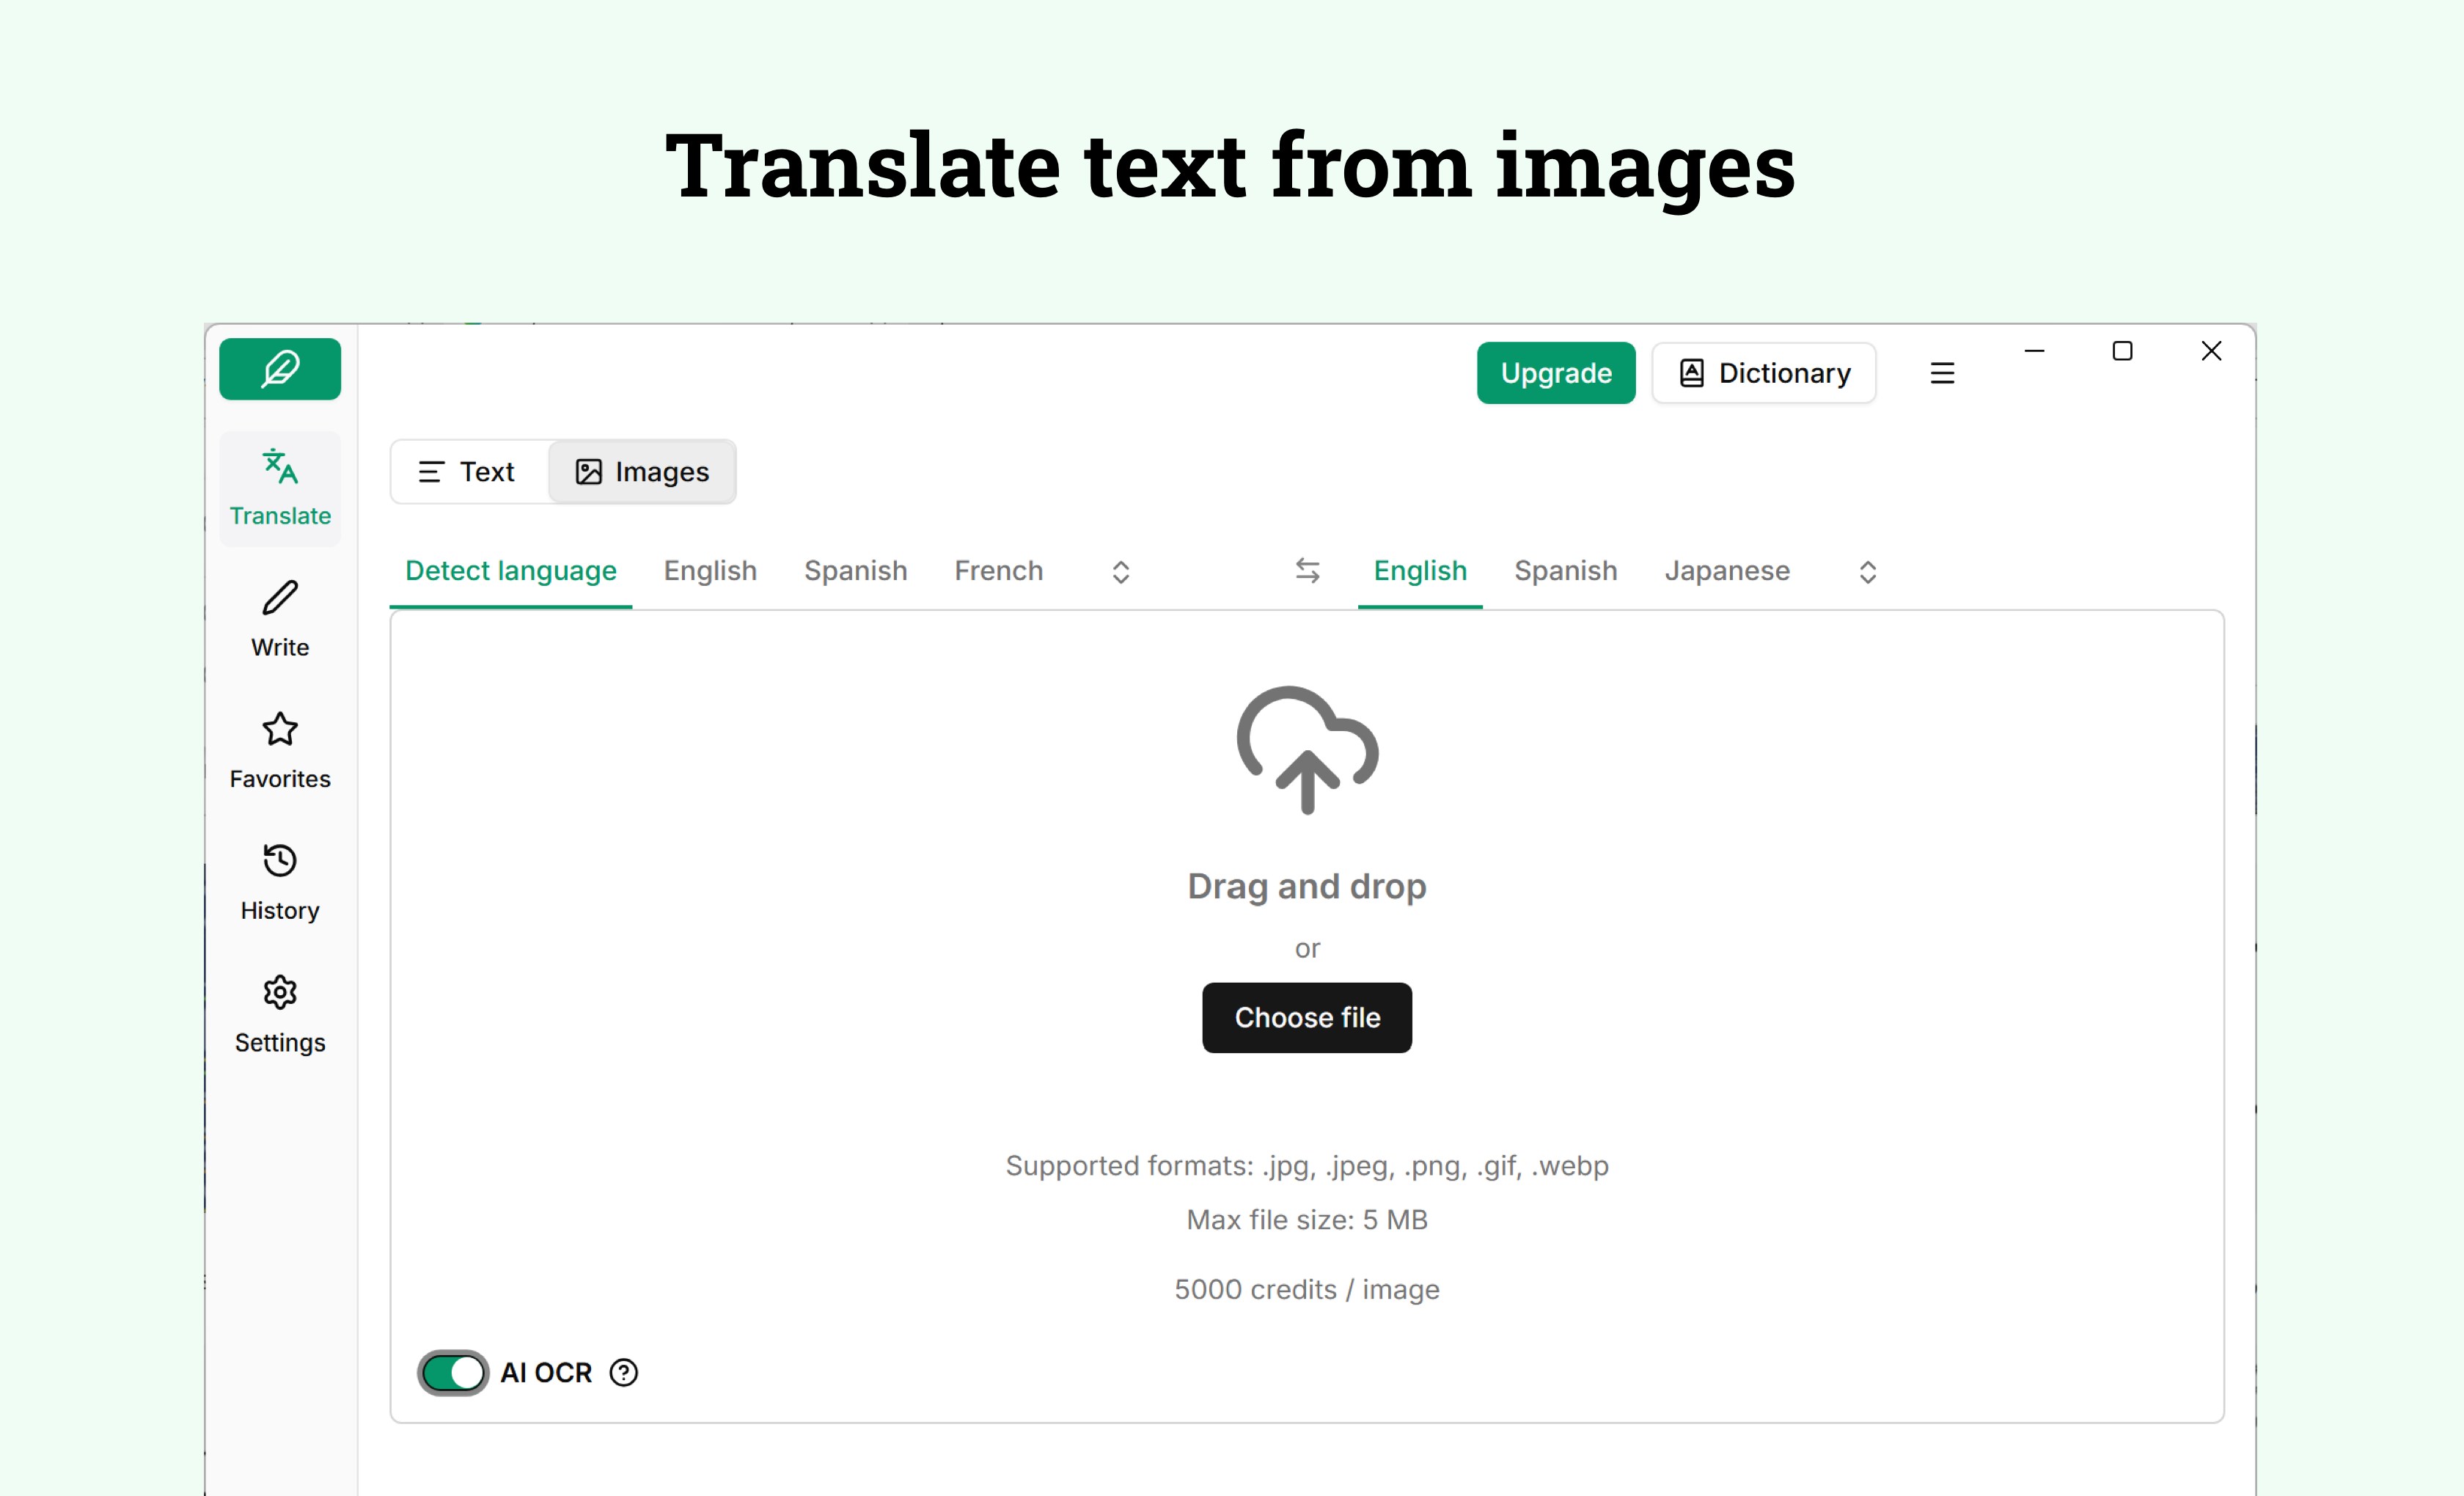The height and width of the screenshot is (1496, 2464).
Task: Disable the AI OCR toggle
Action: pos(452,1372)
